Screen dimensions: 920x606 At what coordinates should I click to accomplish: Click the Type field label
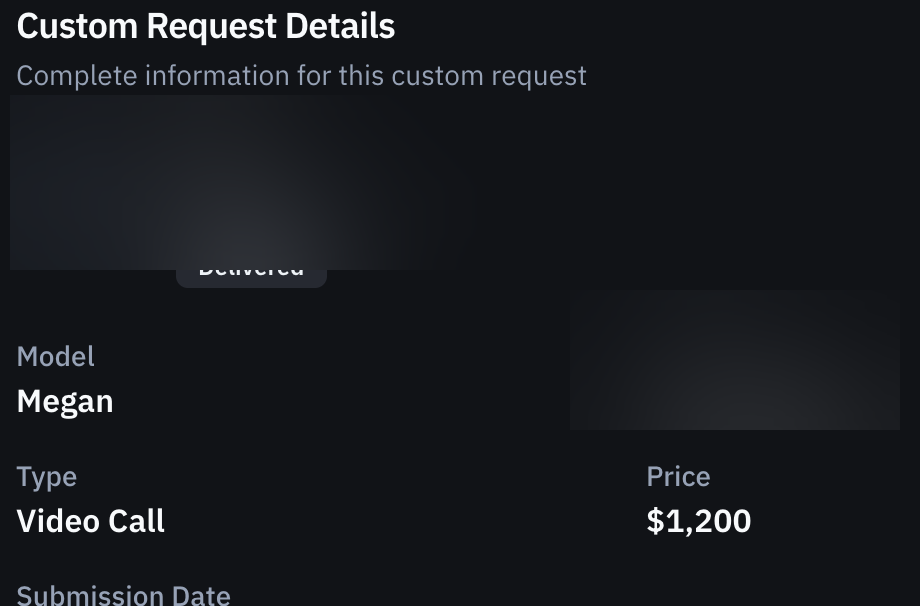pyautogui.click(x=46, y=476)
